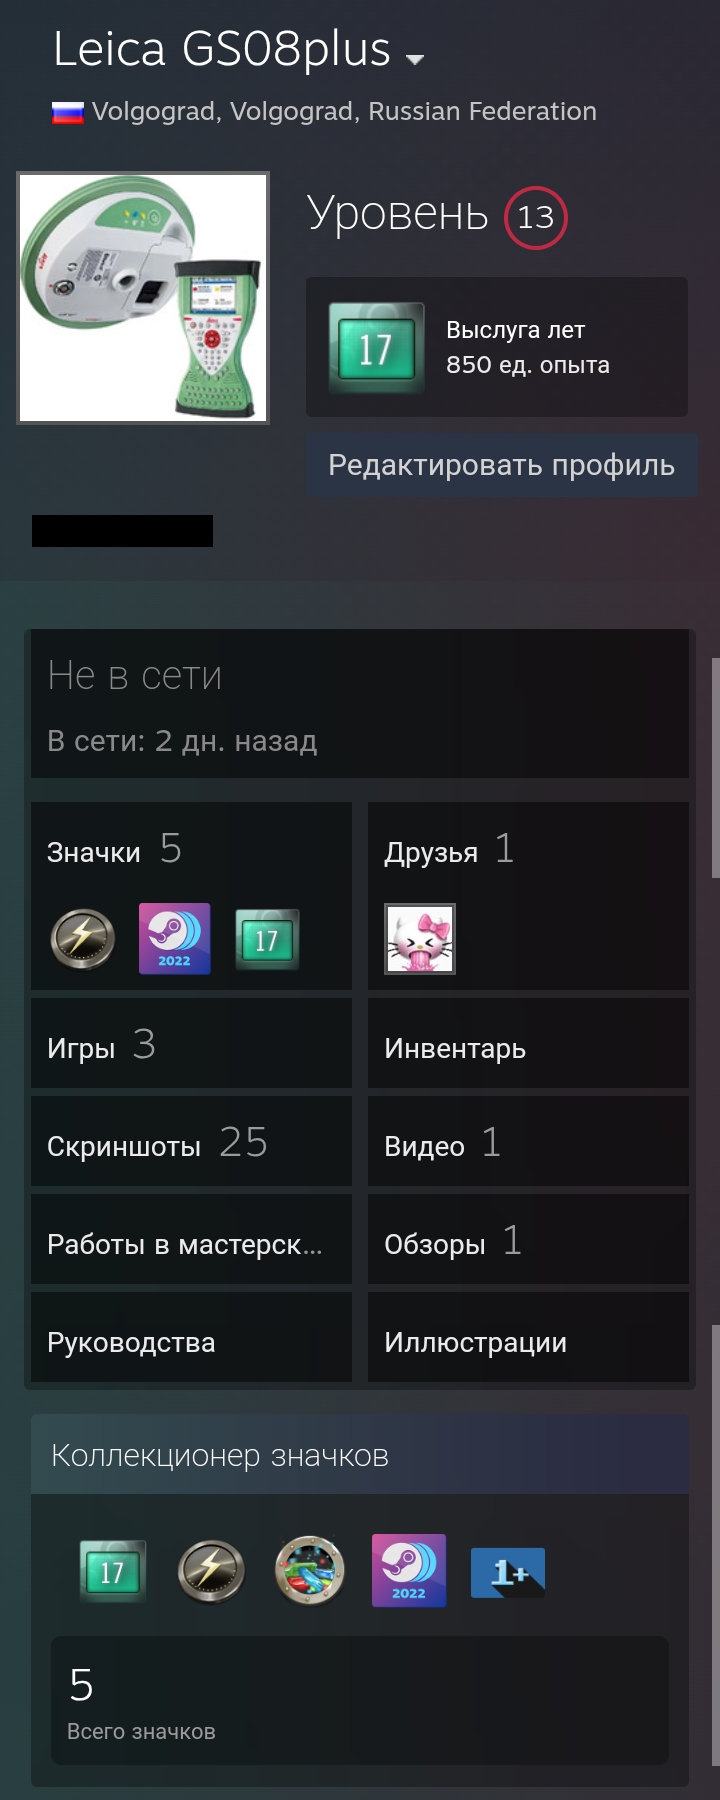The image size is (720, 1800).
Task: Open the Инвентарь section
Action: [528, 1044]
